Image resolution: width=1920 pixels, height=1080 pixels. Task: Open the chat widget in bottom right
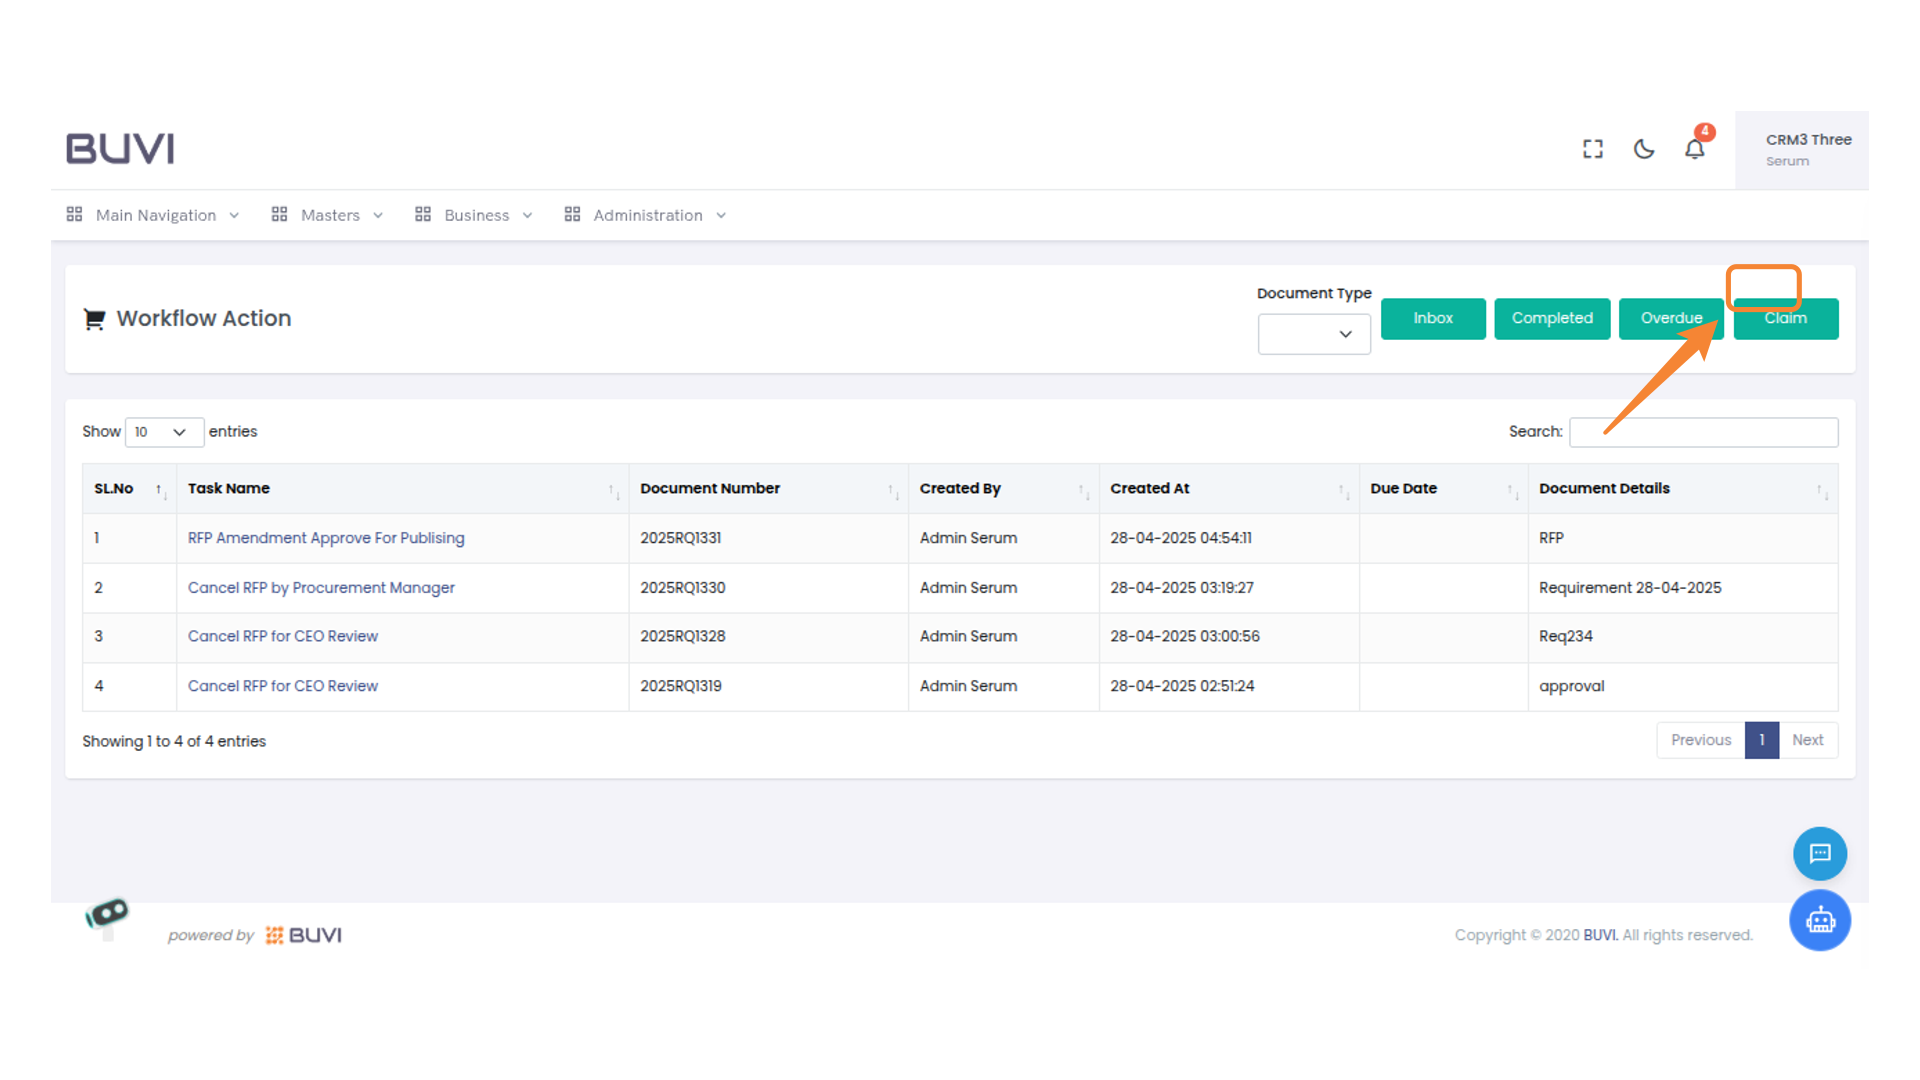(x=1820, y=853)
